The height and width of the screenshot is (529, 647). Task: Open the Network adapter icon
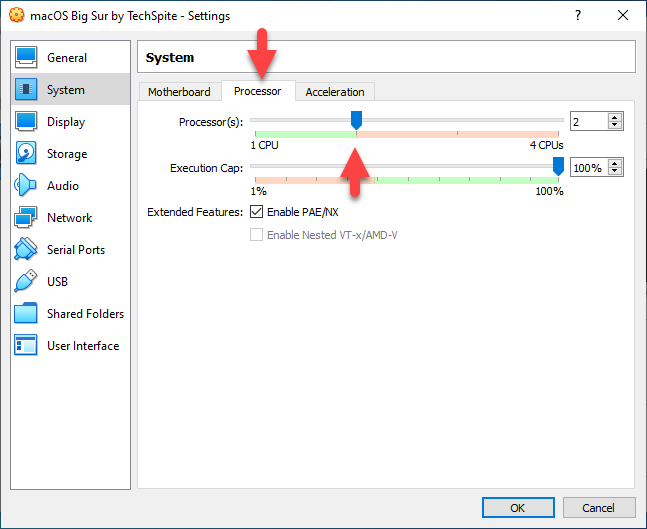(26, 218)
